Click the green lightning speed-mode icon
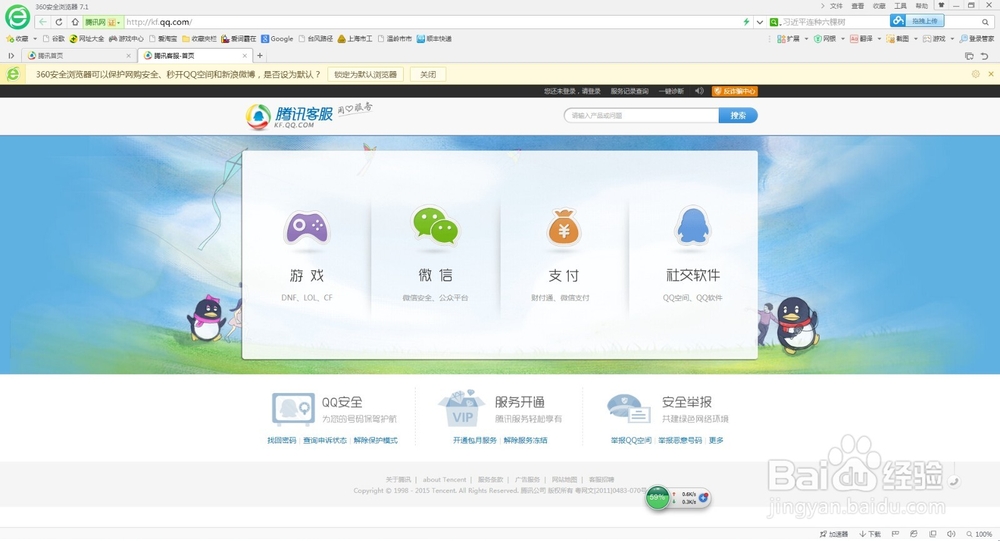Viewport: 1000px width, 541px height. point(746,22)
